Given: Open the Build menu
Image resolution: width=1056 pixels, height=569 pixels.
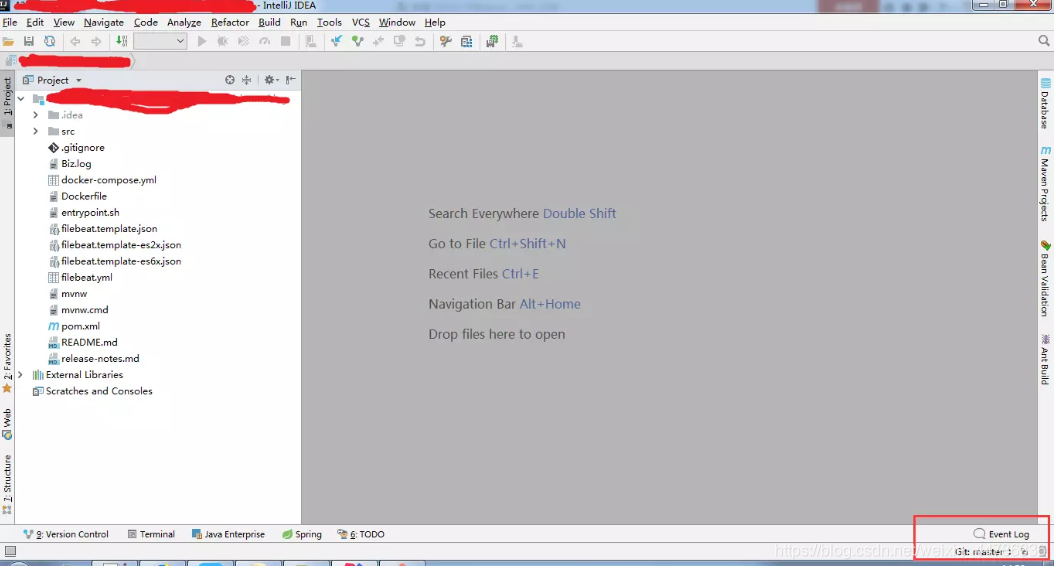Looking at the screenshot, I should tap(269, 22).
